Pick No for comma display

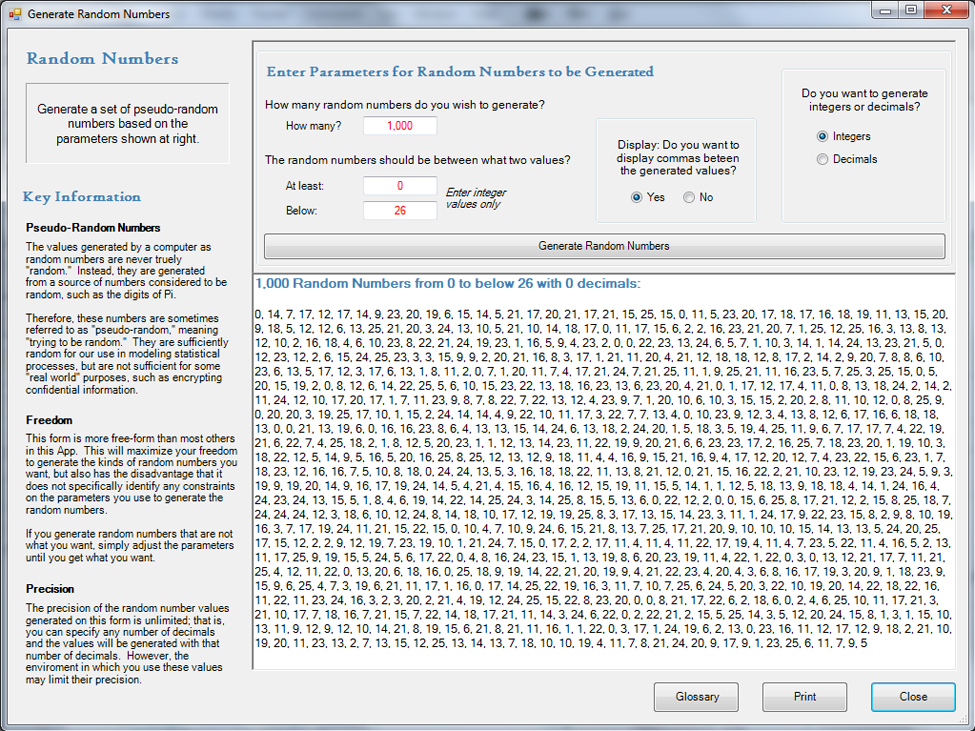tap(689, 197)
